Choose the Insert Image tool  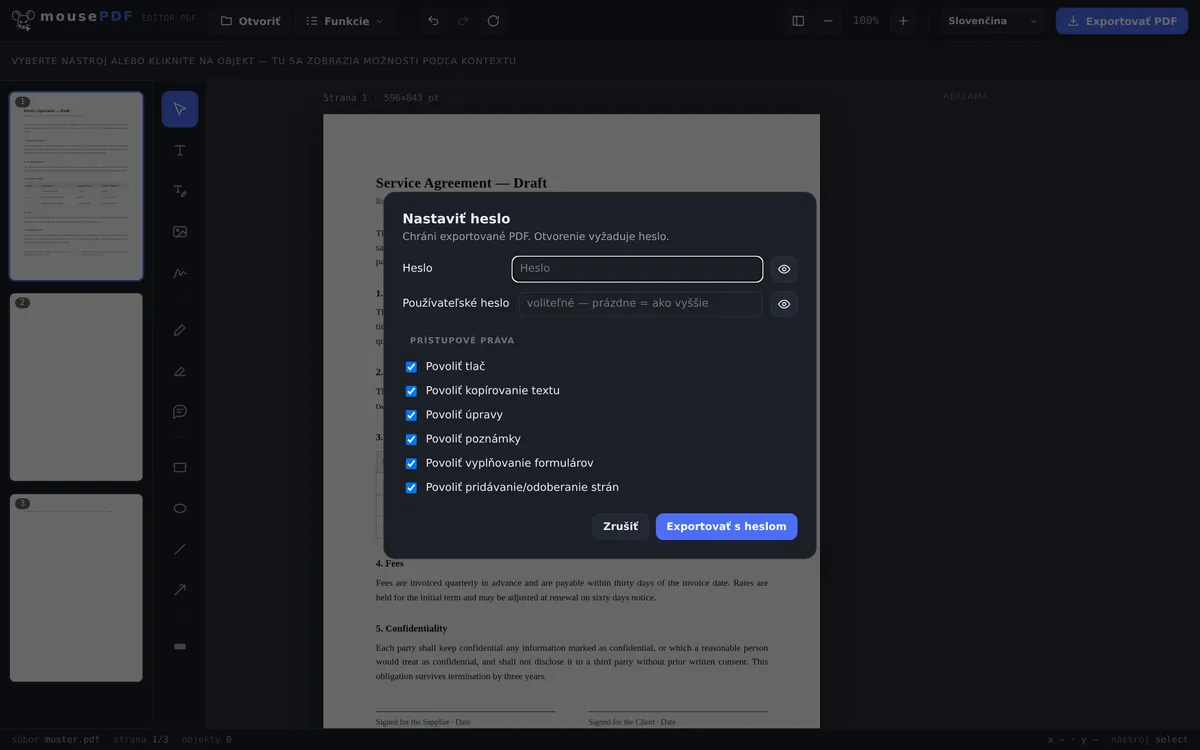(x=180, y=232)
